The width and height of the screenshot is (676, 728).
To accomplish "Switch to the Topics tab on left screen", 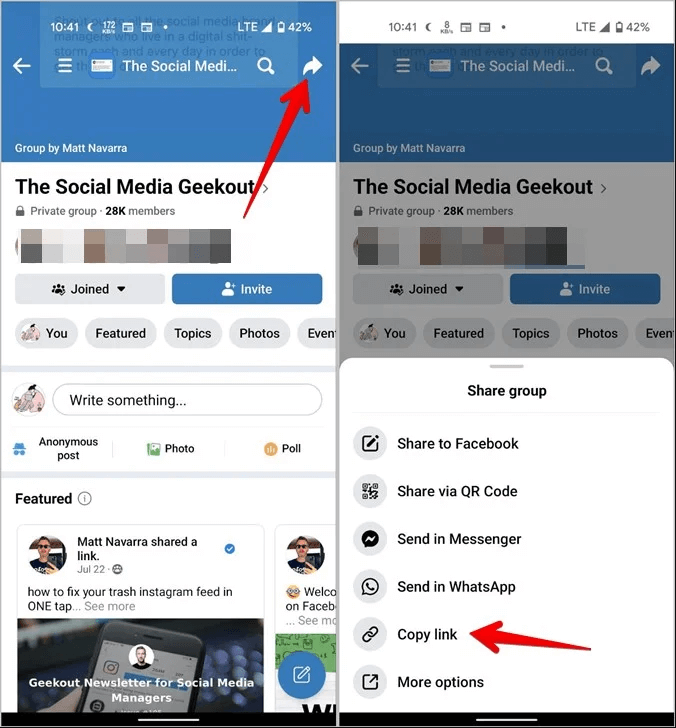I will 193,333.
